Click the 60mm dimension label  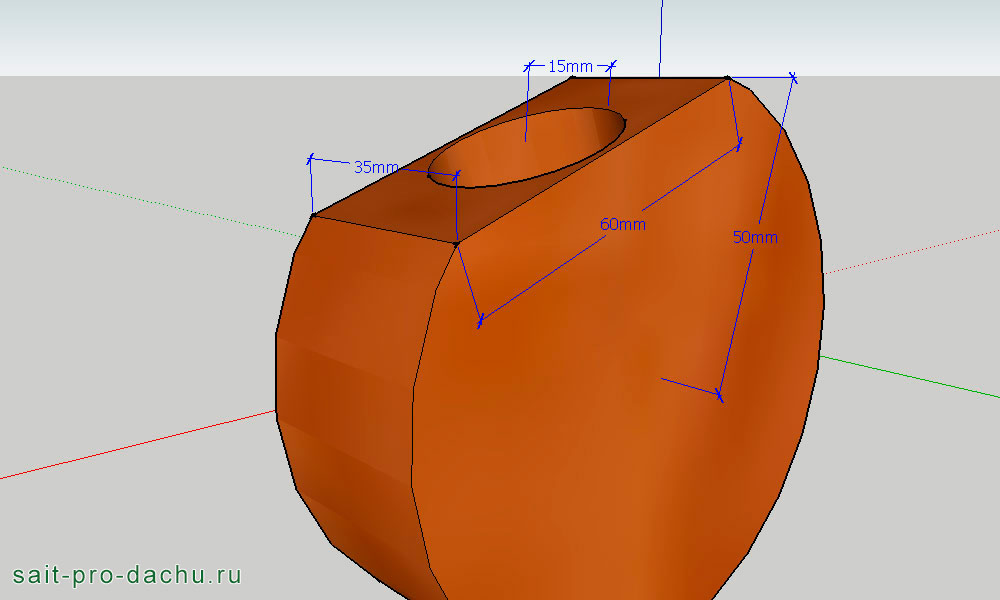622,224
